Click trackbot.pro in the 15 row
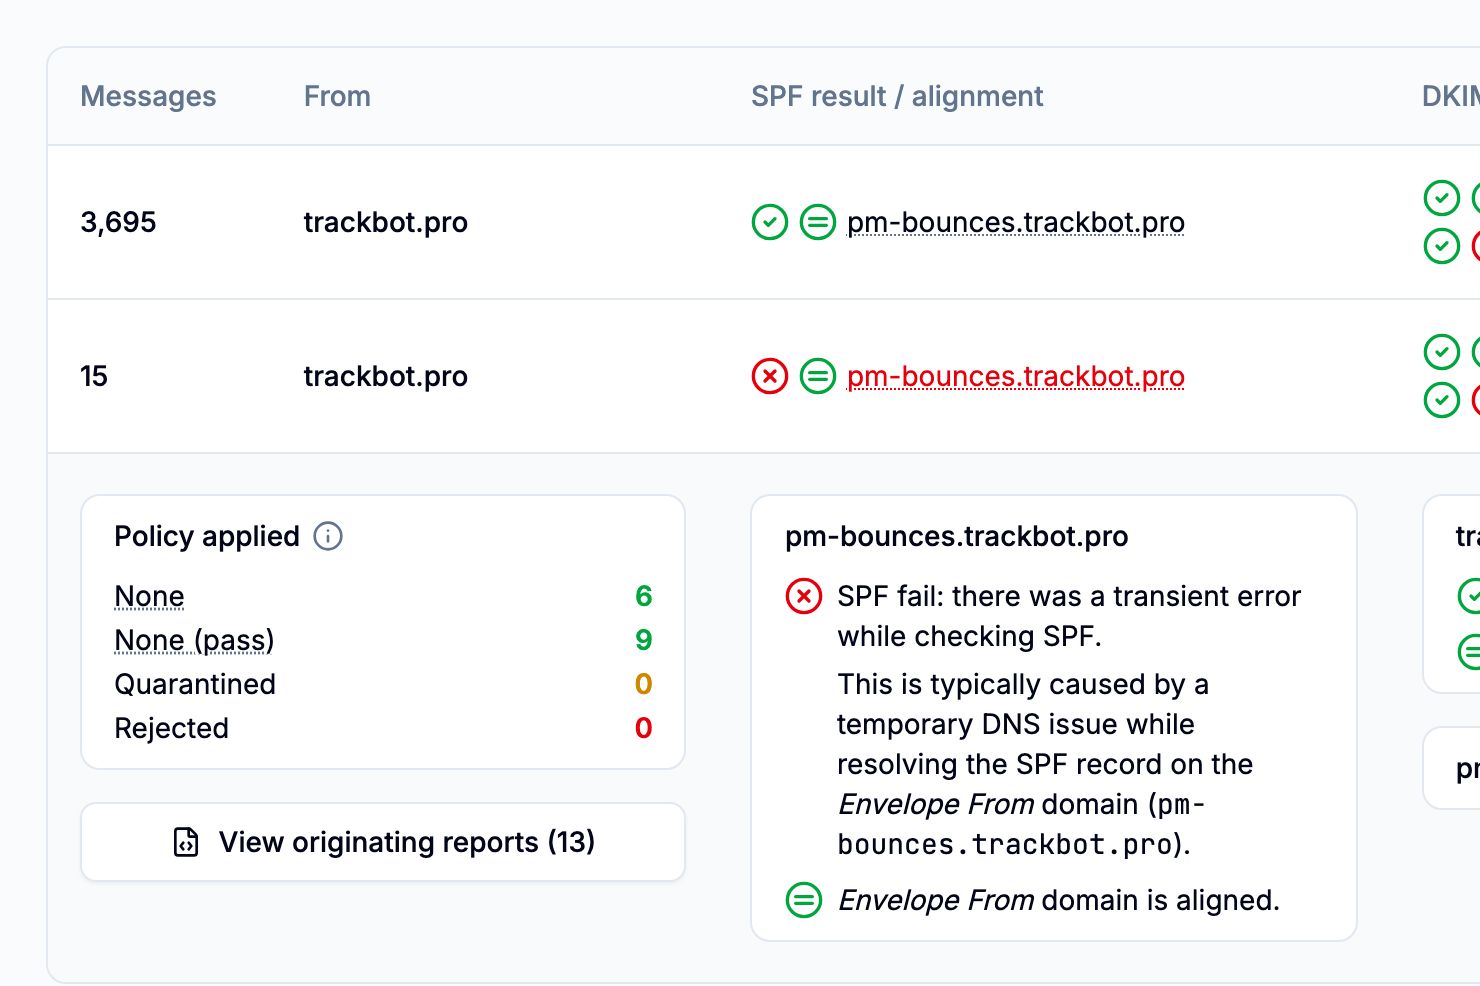This screenshot has height=986, width=1480. pyautogui.click(x=385, y=376)
